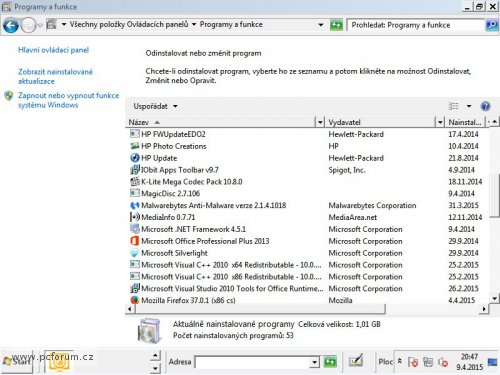Click the horizontal scrollbar left arrow

tap(130, 309)
